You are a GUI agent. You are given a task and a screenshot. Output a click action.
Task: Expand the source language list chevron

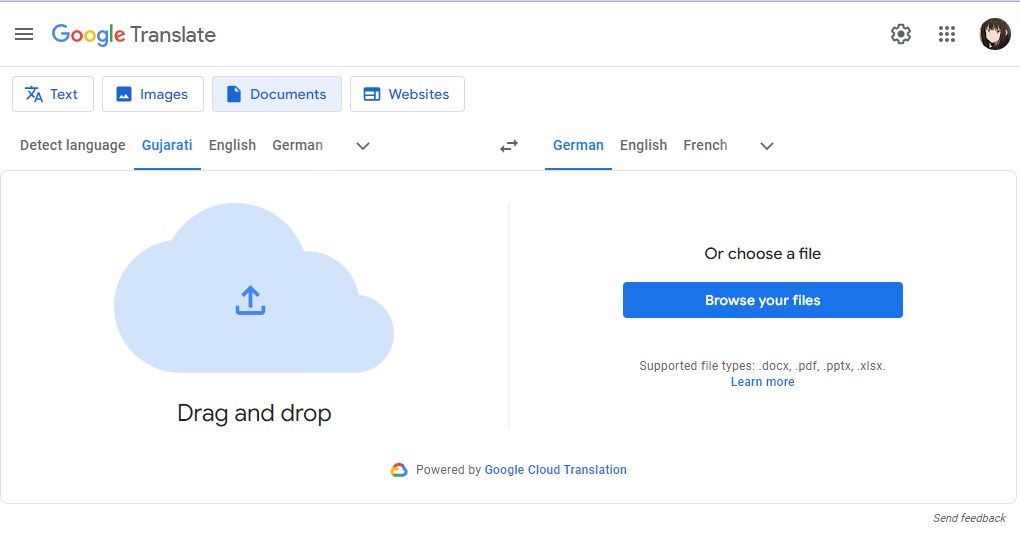click(363, 146)
